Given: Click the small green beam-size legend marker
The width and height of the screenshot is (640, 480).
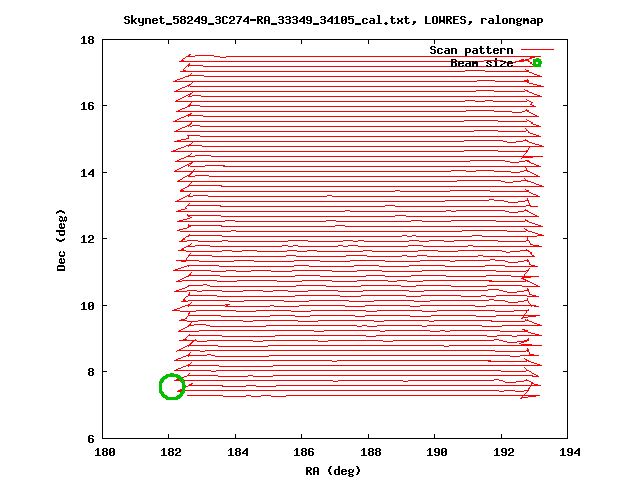Looking at the screenshot, I should (x=537, y=63).
